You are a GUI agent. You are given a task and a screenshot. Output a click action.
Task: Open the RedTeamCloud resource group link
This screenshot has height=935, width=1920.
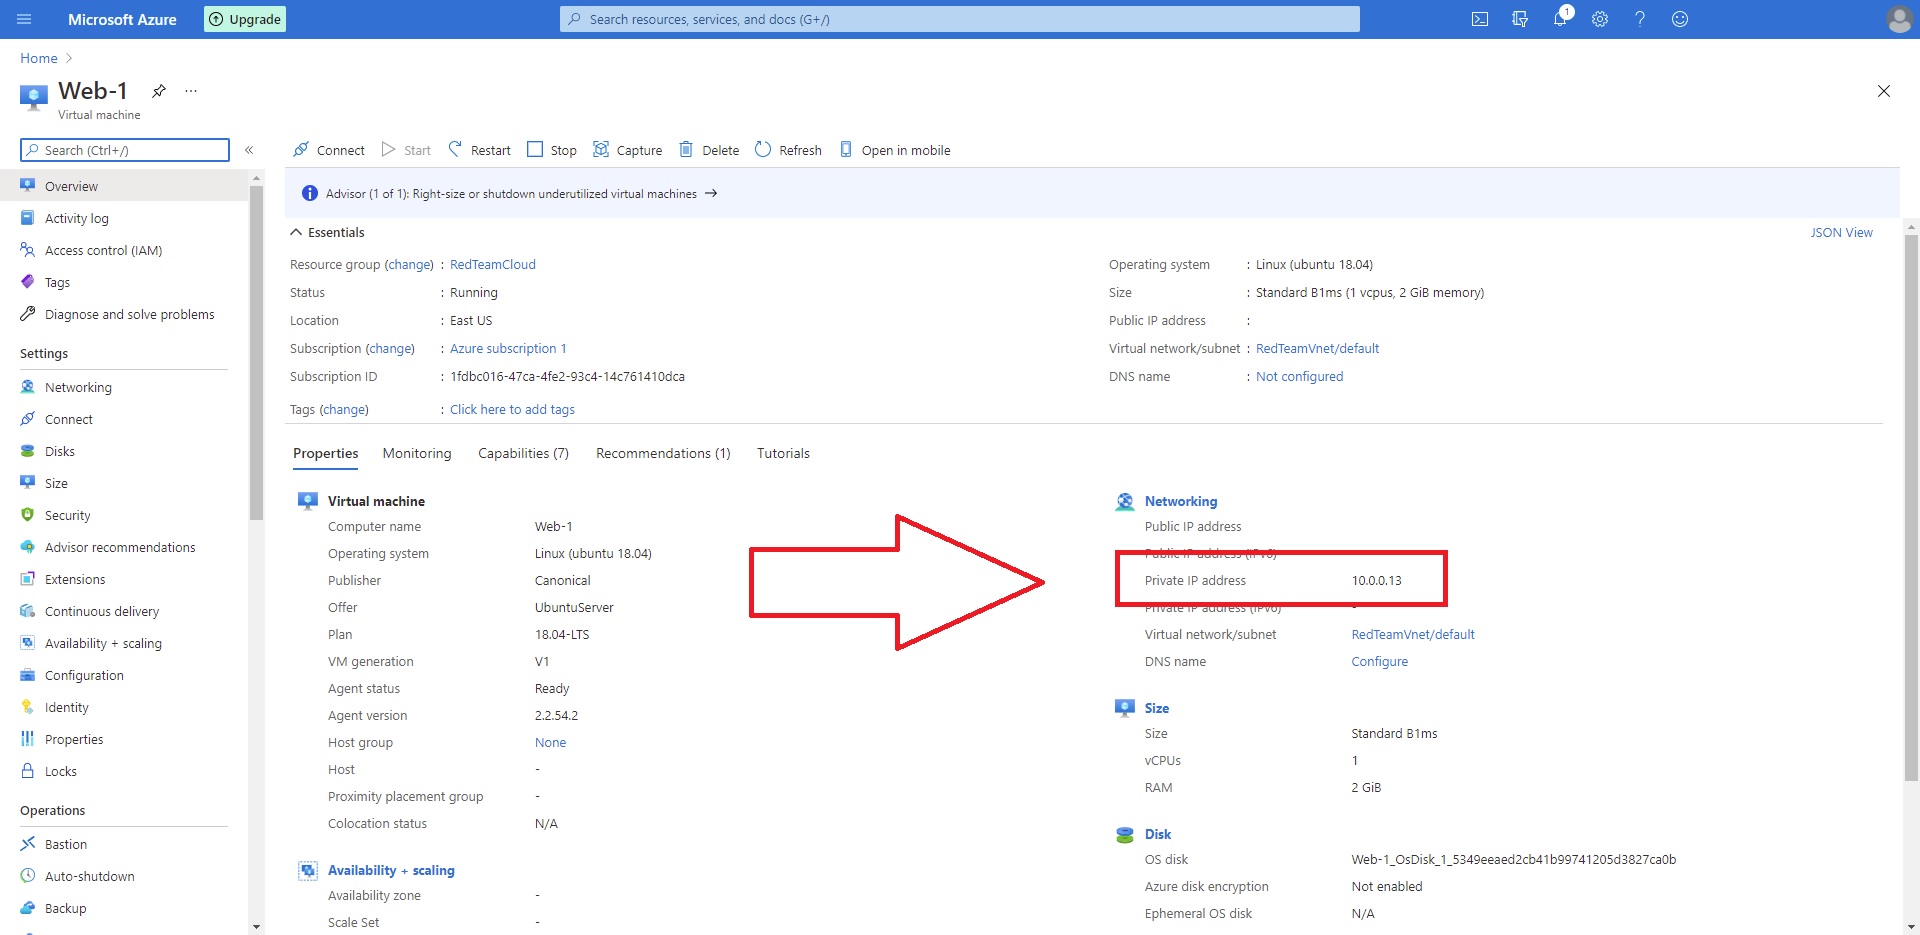493,264
